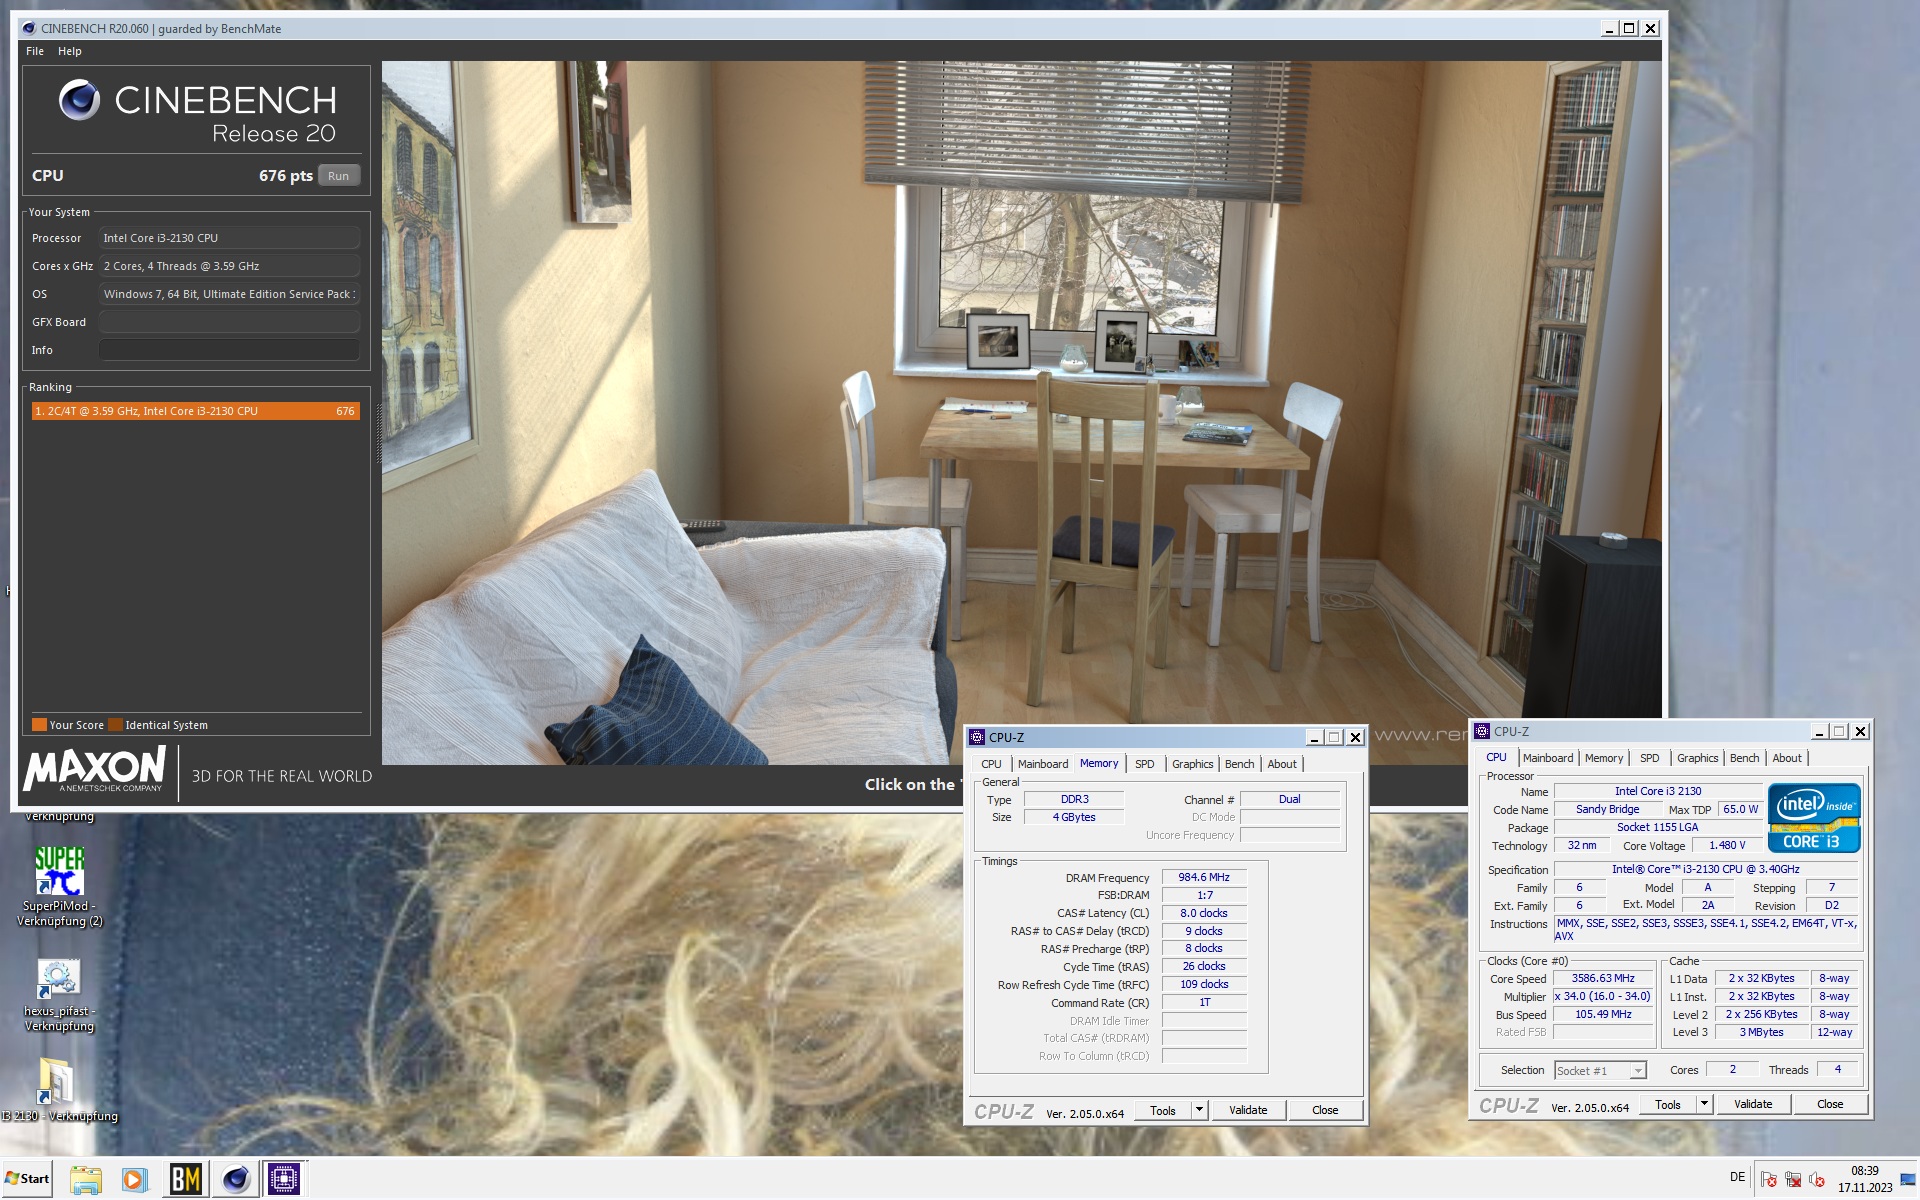Image resolution: width=1920 pixels, height=1200 pixels.
Task: Click the Core Voltage value 1.480 V
Action: pyautogui.click(x=1727, y=845)
